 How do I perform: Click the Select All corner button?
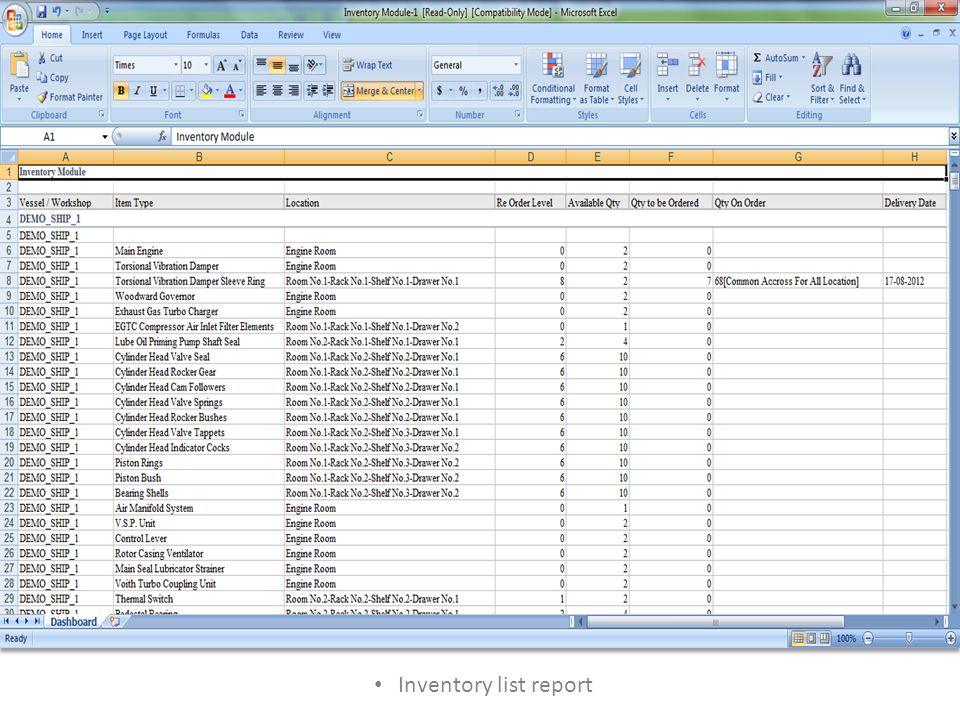coord(9,157)
